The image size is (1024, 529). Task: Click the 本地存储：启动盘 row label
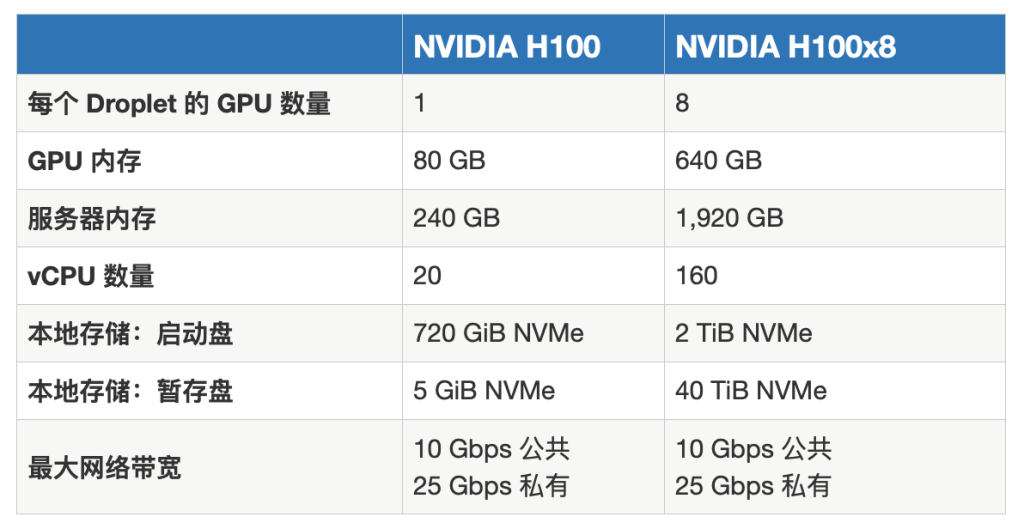(x=130, y=333)
